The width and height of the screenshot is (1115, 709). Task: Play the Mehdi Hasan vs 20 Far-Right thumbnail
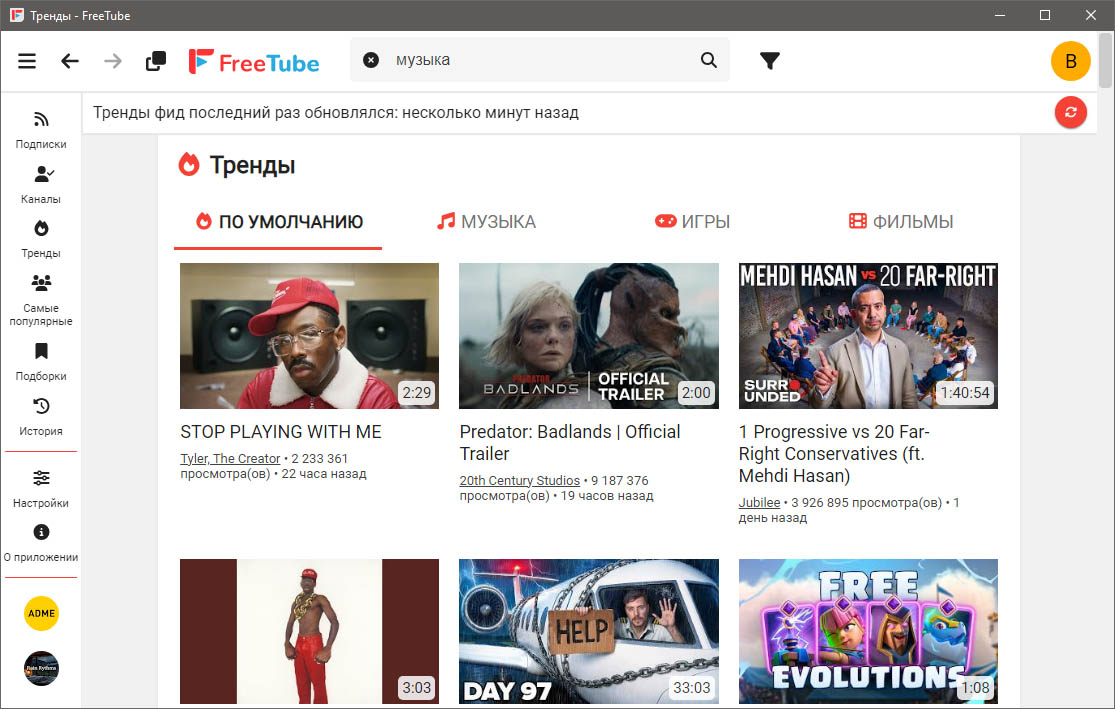click(868, 336)
